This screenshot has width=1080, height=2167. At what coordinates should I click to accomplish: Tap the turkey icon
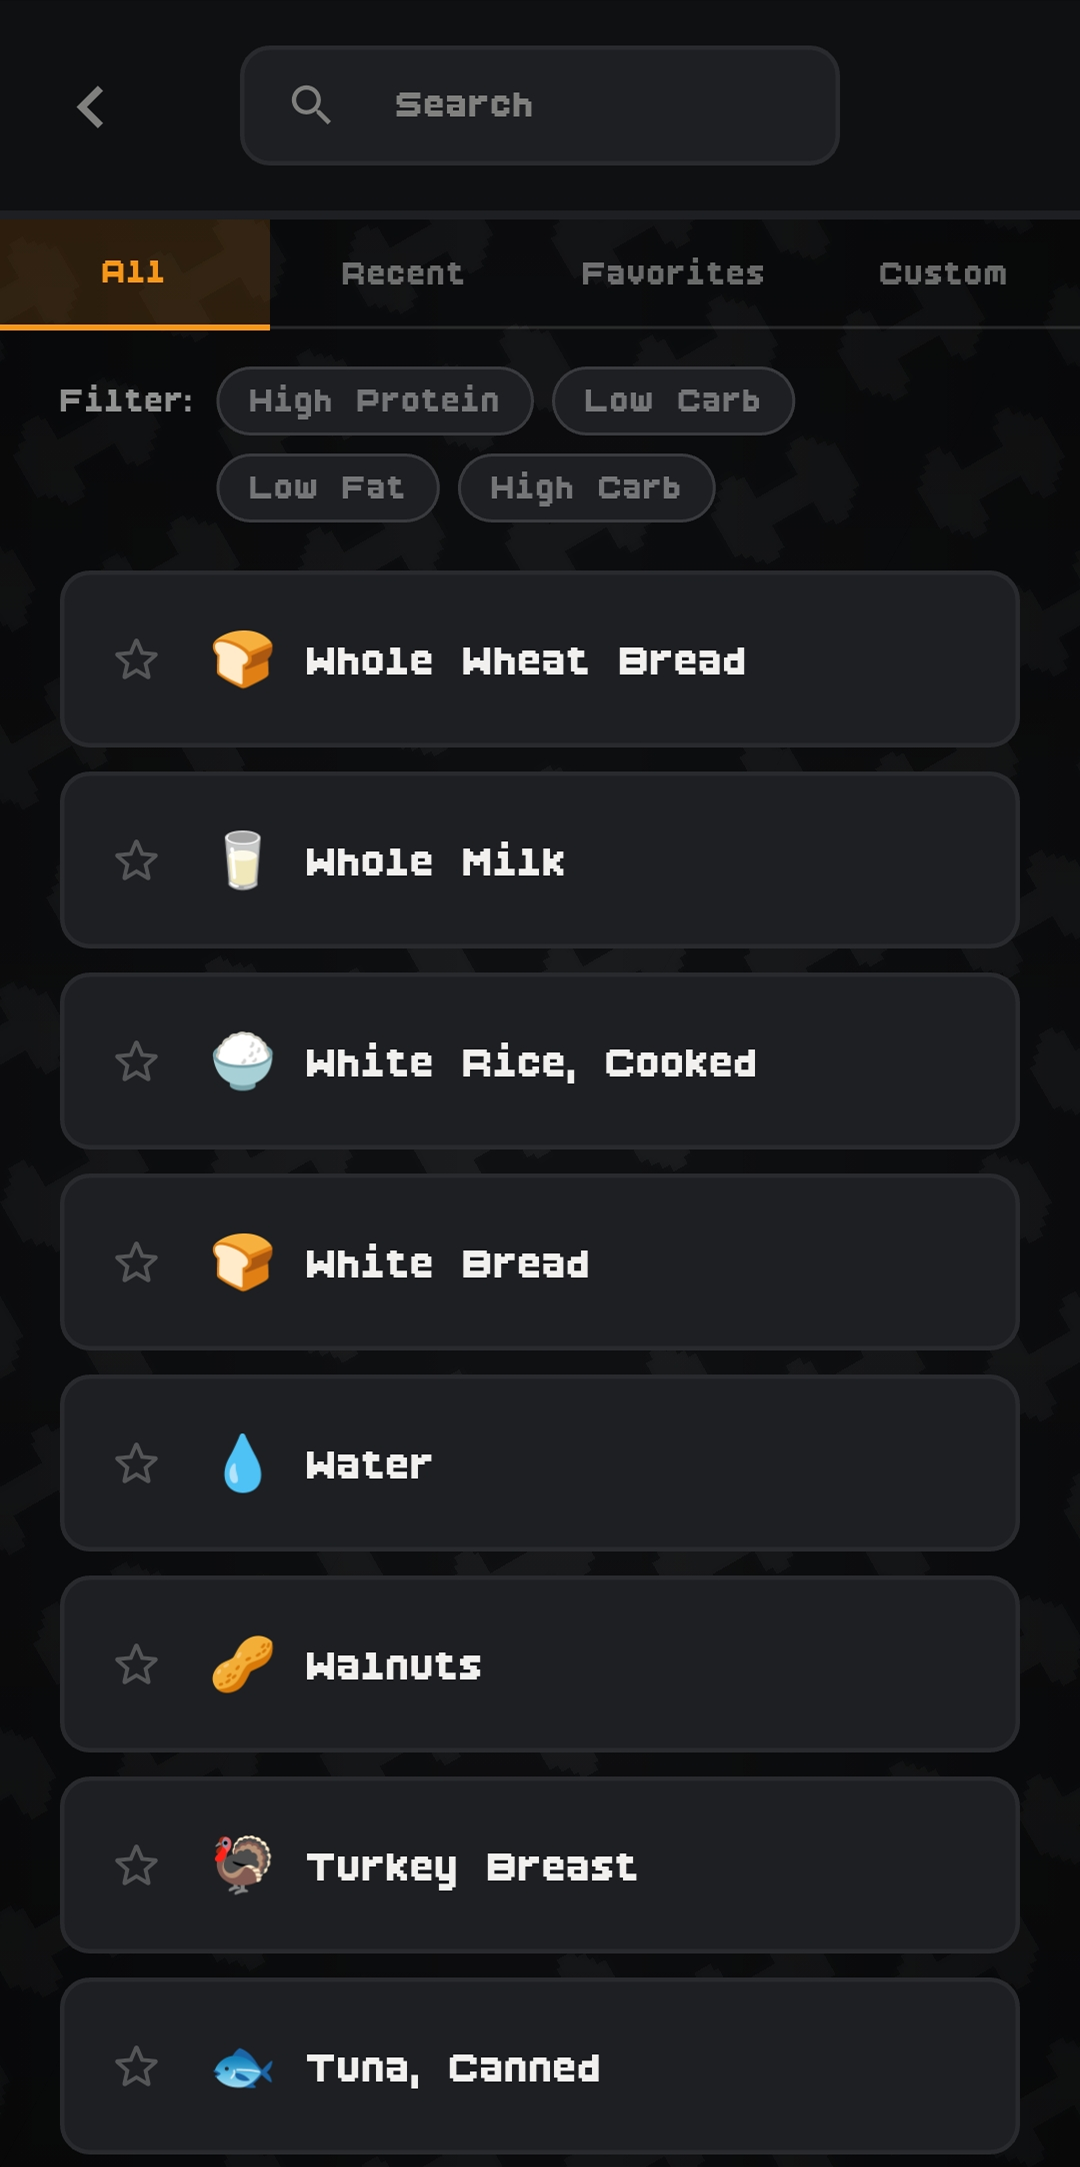(x=243, y=1865)
